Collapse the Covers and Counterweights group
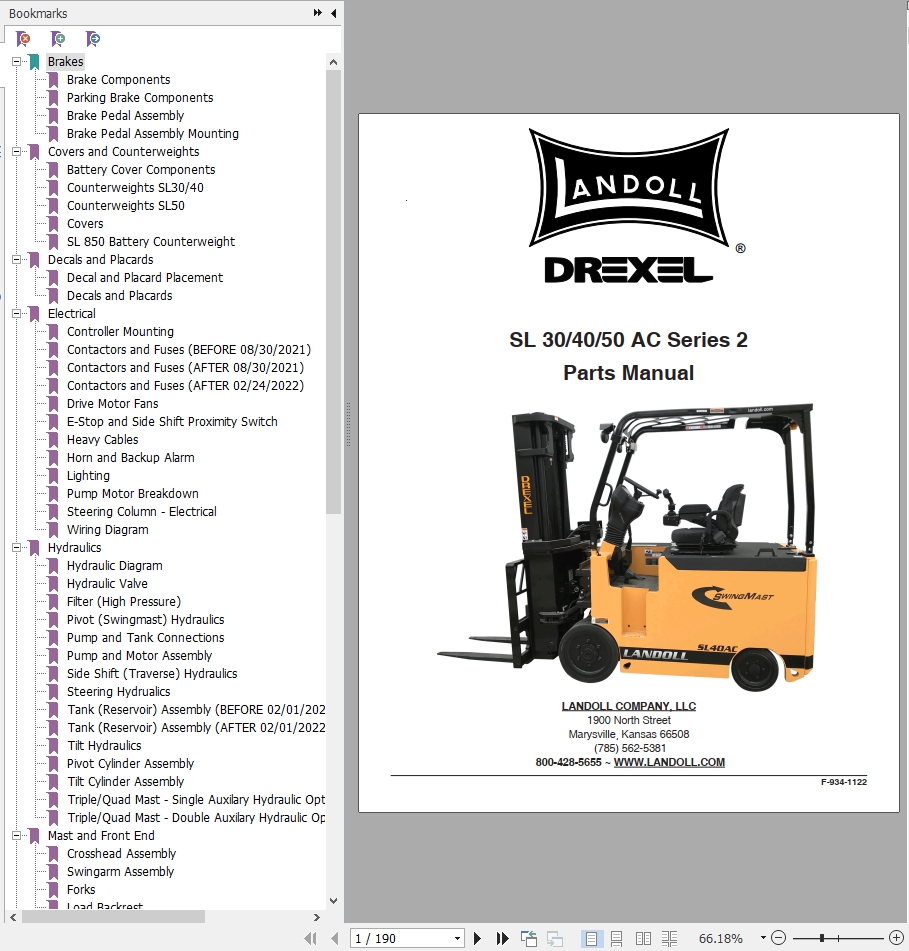909x951 pixels. 16,152
